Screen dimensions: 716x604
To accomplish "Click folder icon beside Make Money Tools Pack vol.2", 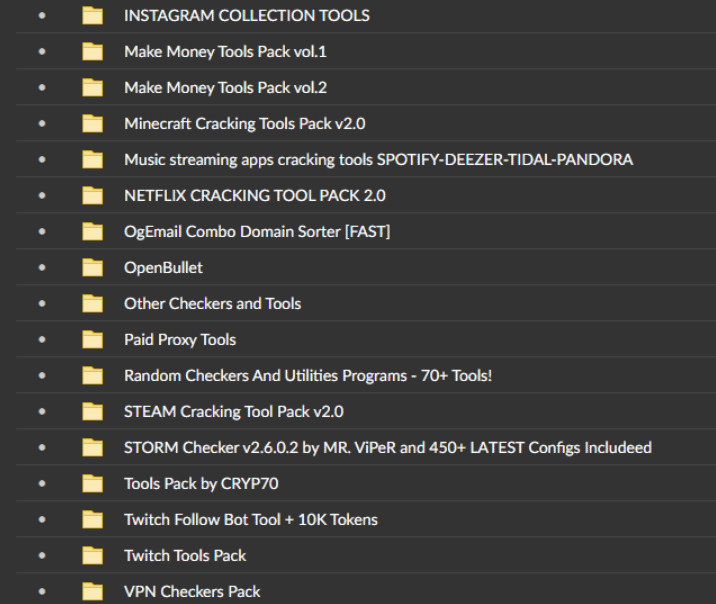I will (92, 88).
